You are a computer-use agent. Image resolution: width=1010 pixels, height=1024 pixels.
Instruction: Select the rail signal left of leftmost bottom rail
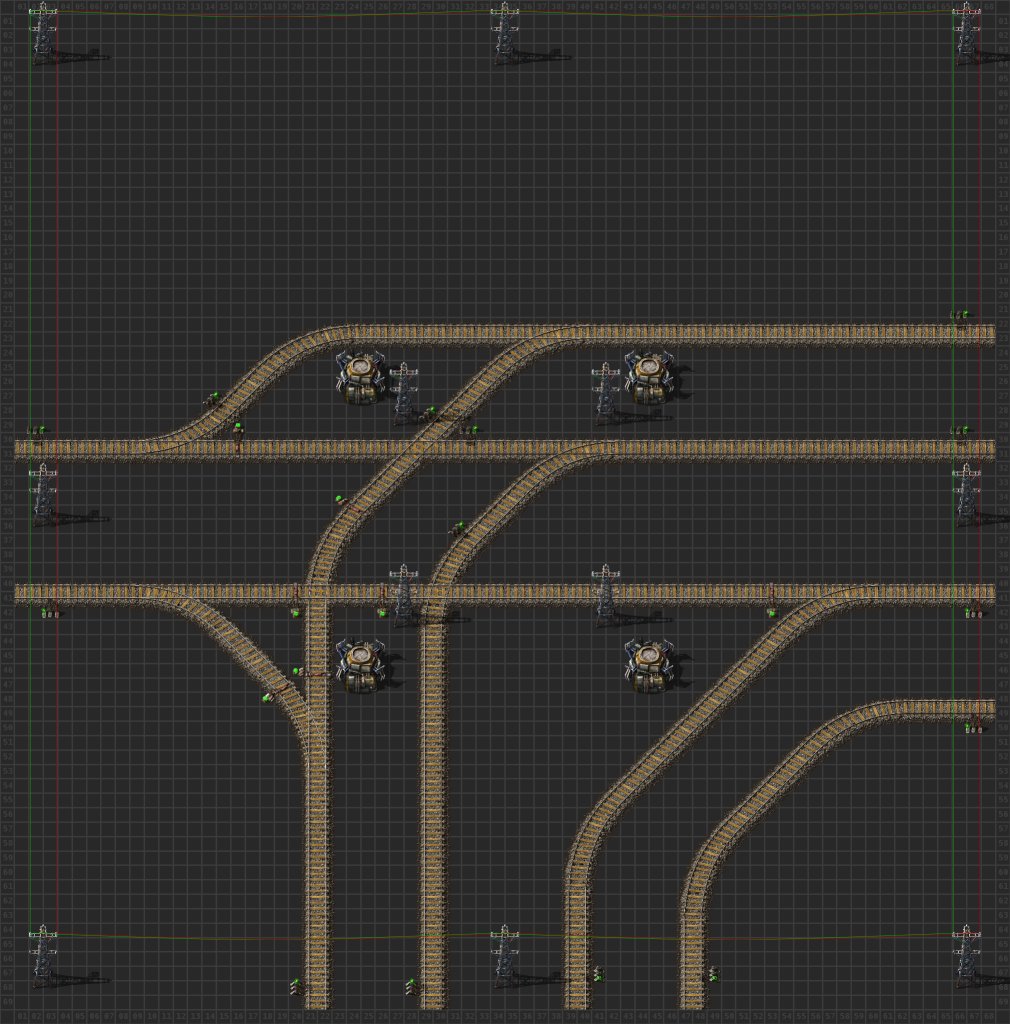296,986
